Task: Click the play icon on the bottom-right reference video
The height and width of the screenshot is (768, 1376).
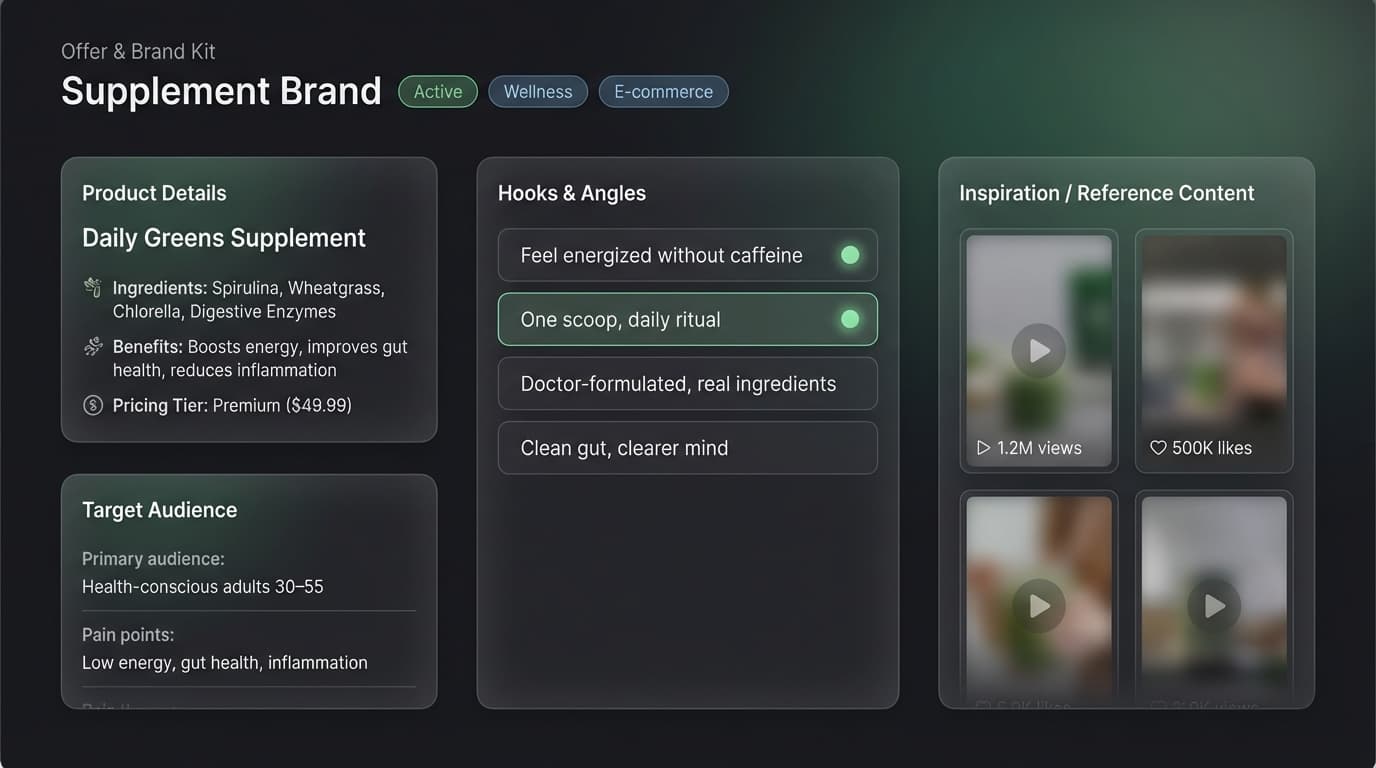Action: (1214, 605)
